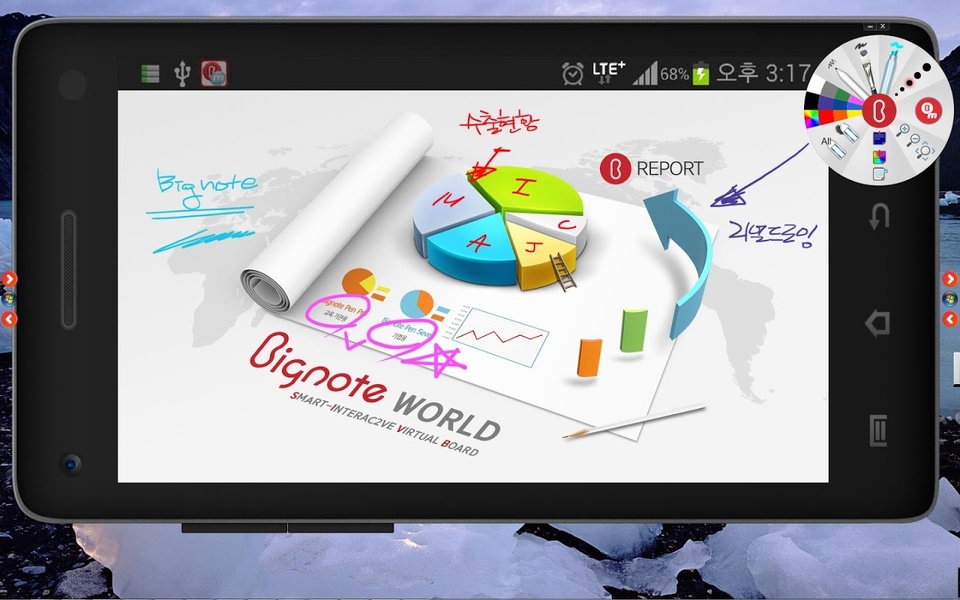This screenshot has width=960, height=600.
Task: Tap the Android menu button
Action: click(x=878, y=430)
